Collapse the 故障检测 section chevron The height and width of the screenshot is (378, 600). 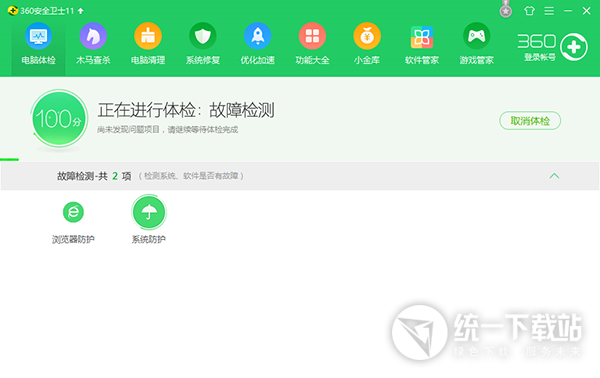[554, 176]
